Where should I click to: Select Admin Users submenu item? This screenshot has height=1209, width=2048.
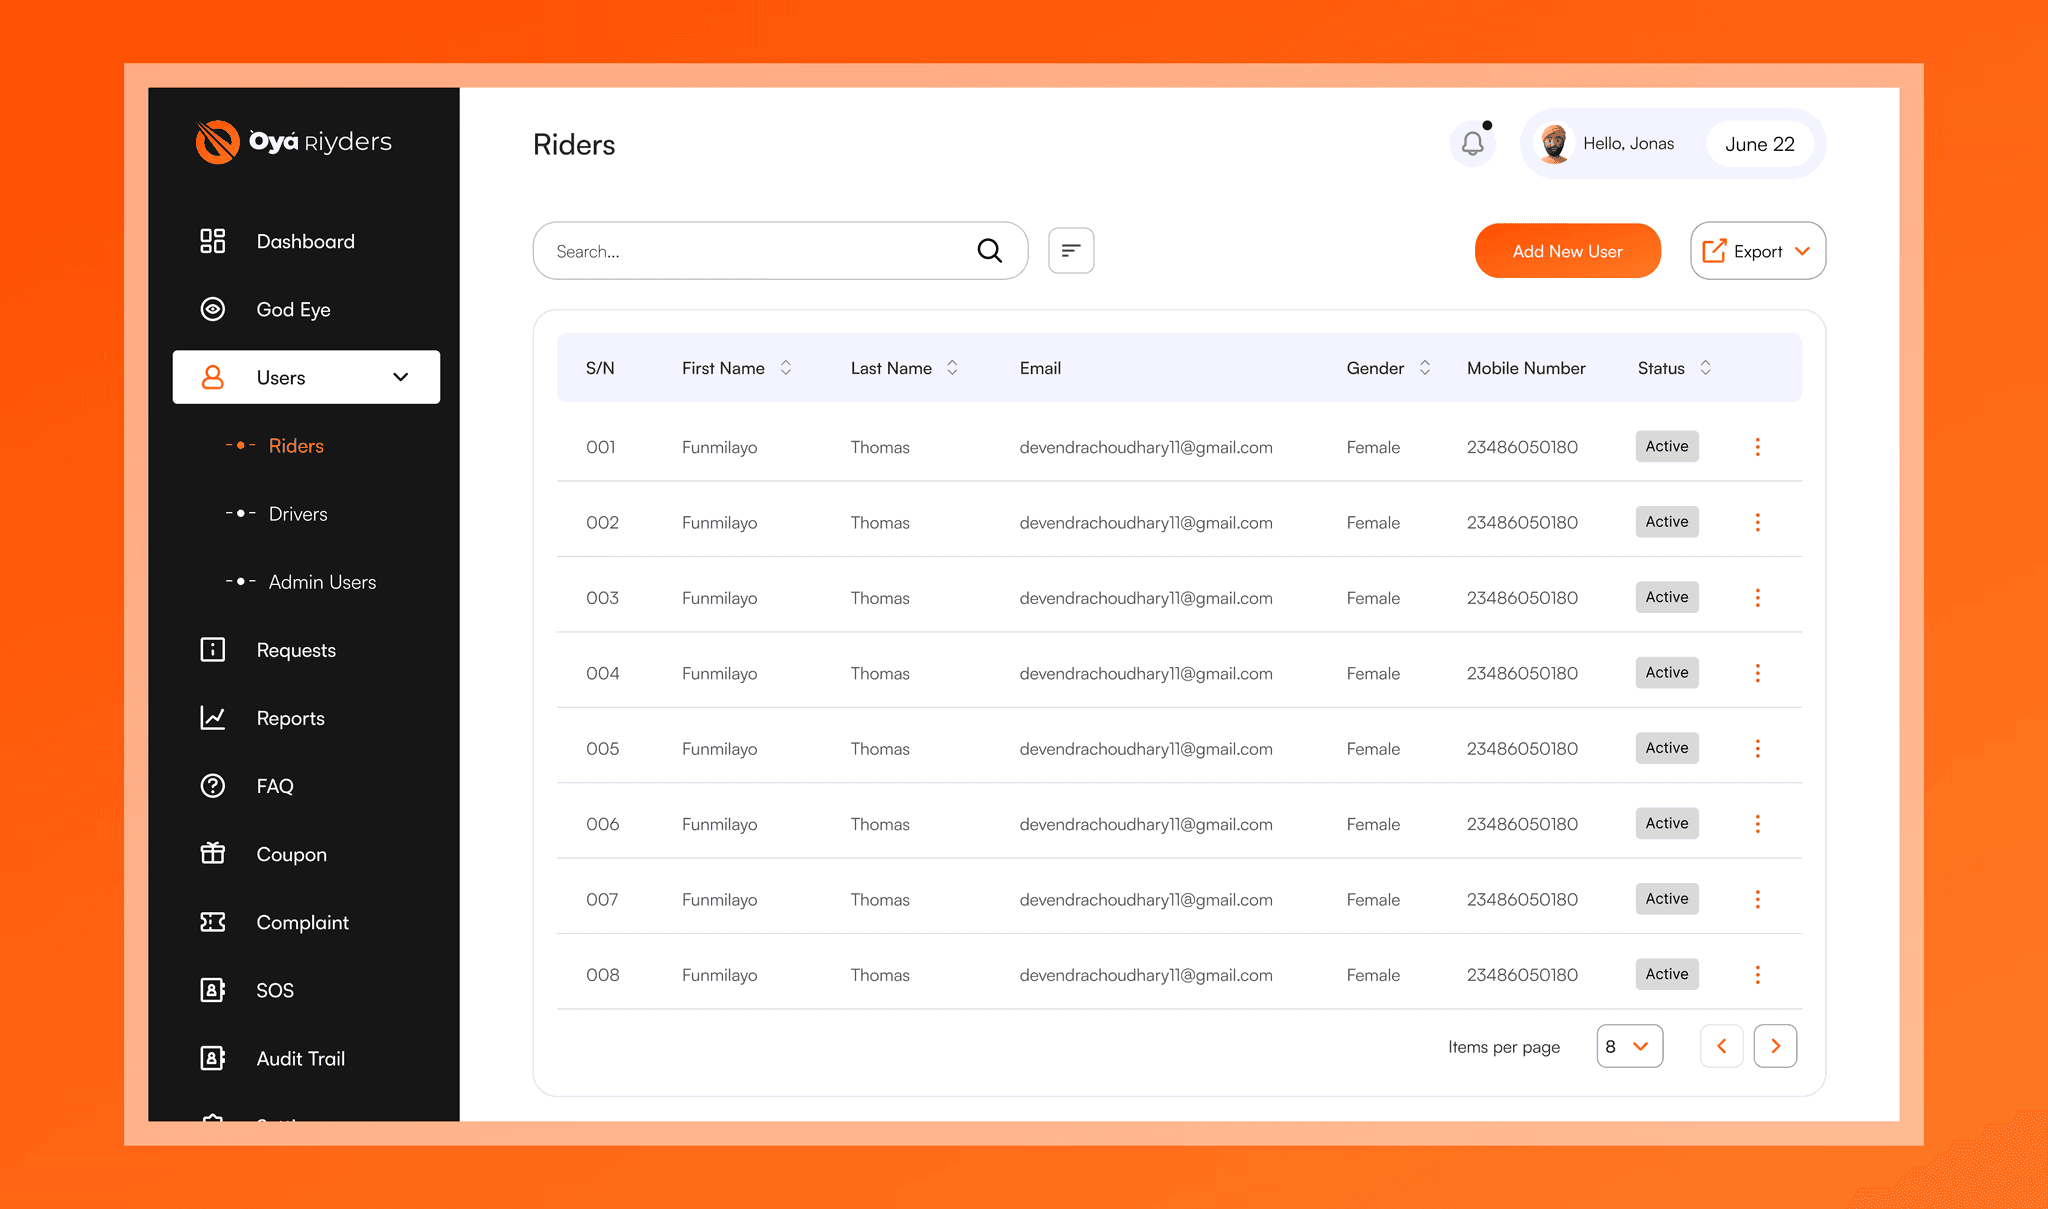click(322, 582)
